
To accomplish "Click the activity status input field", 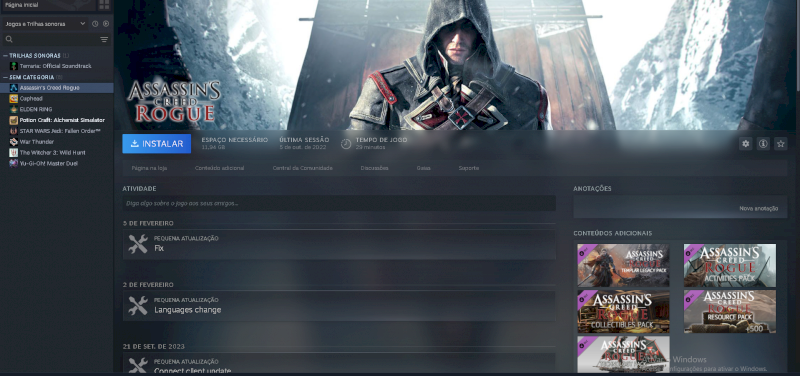I will click(x=339, y=203).
